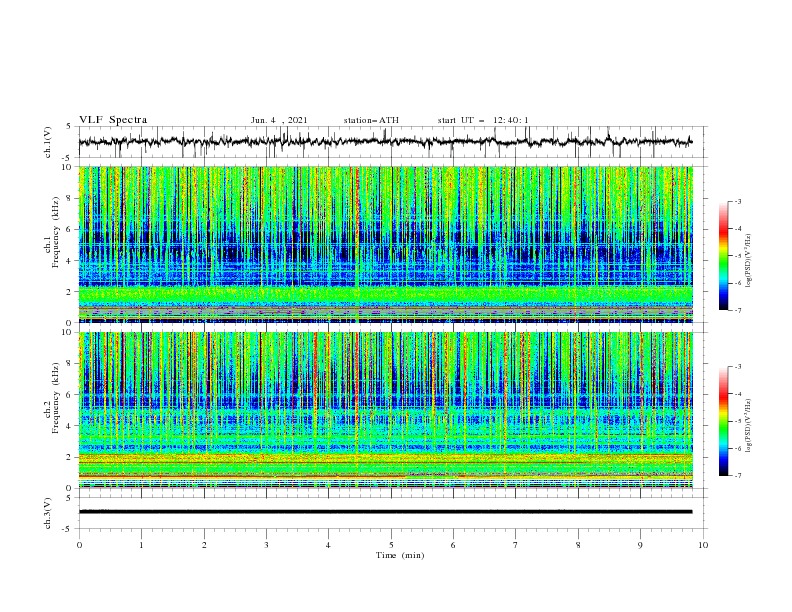Click ch.1 frequency axis "8" kHz tick label
The height and width of the screenshot is (612, 792).
coord(70,198)
